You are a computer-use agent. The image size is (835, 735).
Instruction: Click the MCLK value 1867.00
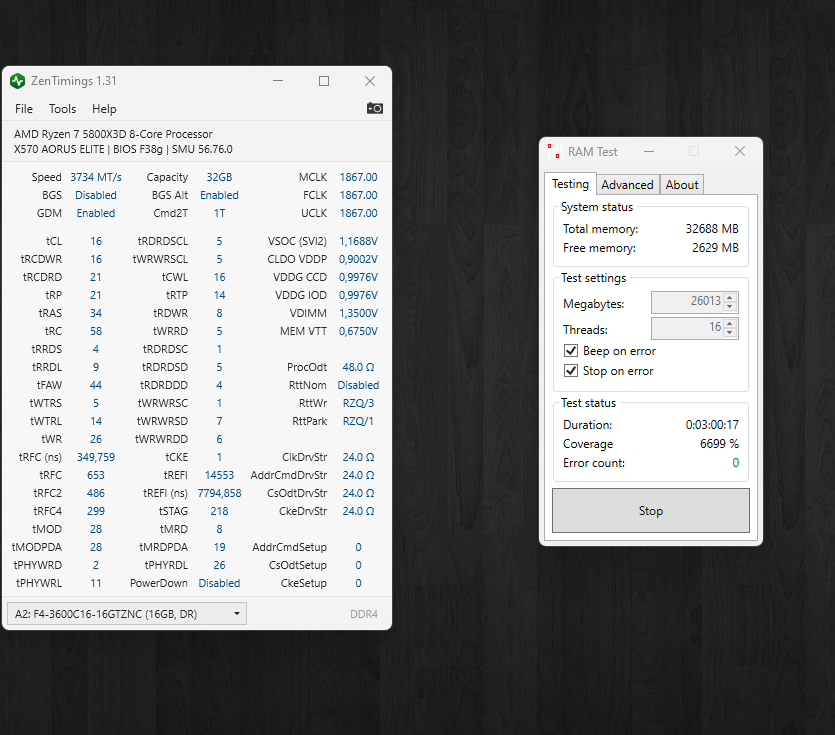pos(358,177)
